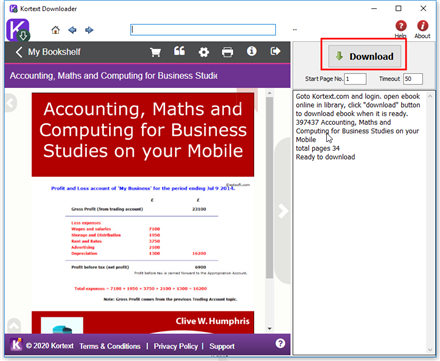Navigate back with the left arrow
The height and width of the screenshot is (361, 440).
click(x=72, y=30)
